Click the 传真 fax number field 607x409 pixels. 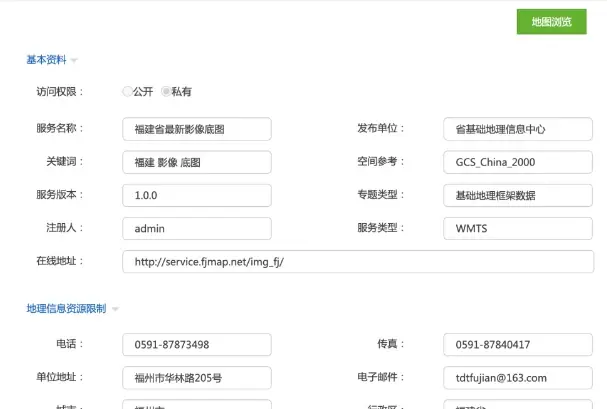(x=518, y=345)
